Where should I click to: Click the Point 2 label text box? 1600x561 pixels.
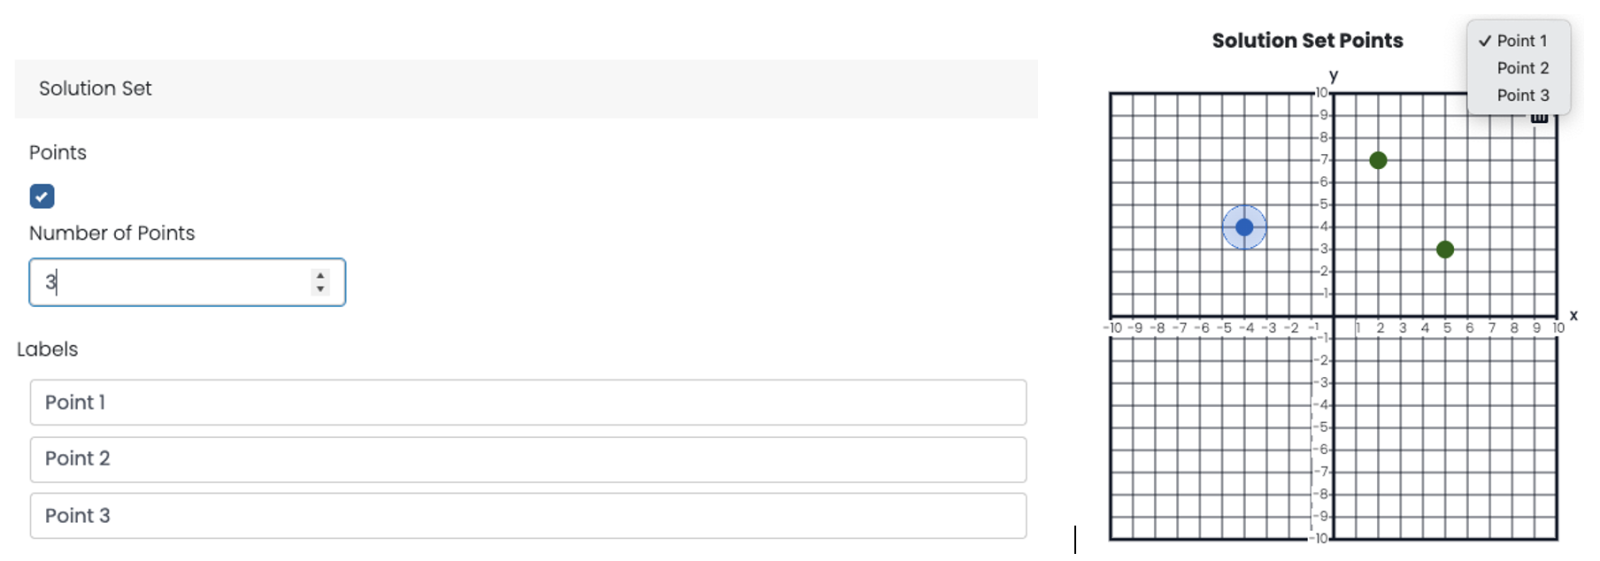click(527, 459)
